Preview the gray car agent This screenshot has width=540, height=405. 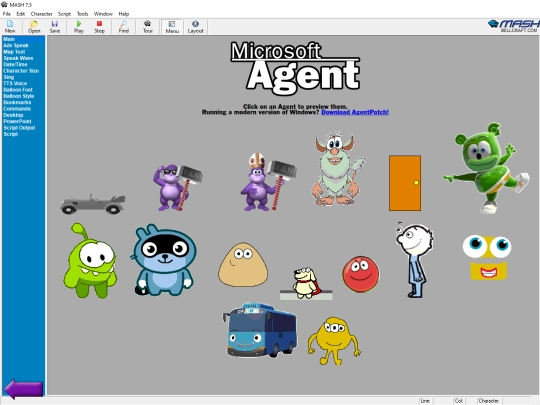(93, 204)
